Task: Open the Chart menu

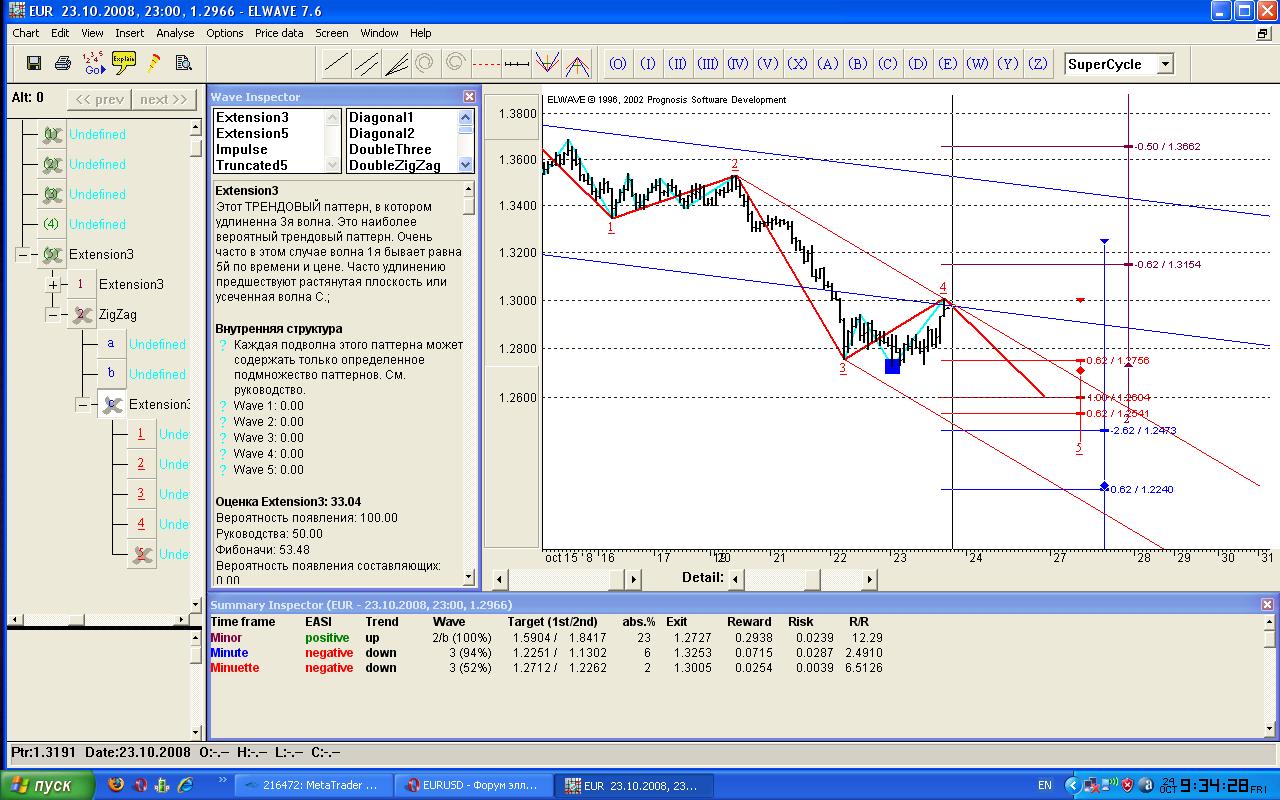Action: tap(25, 33)
